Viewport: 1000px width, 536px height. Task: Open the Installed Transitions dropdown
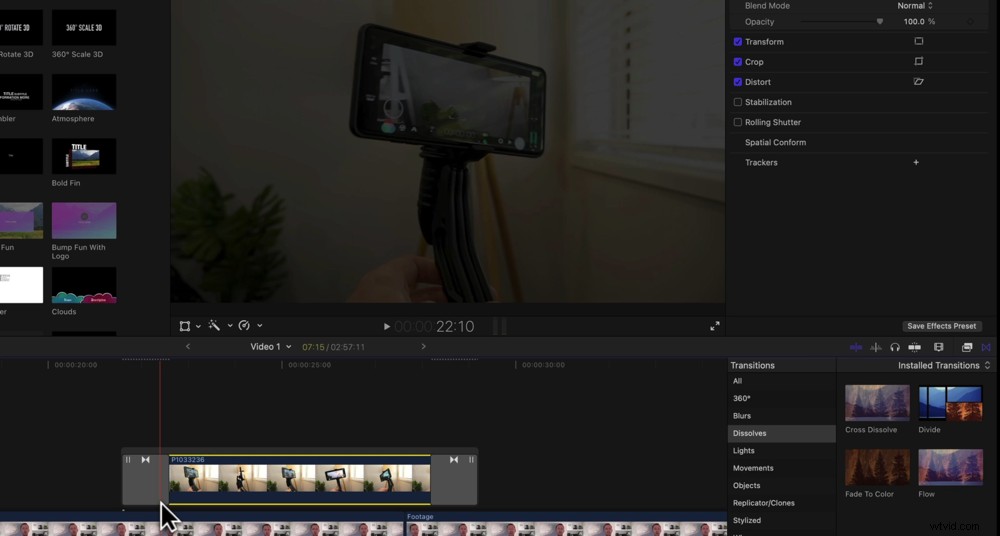coord(944,366)
